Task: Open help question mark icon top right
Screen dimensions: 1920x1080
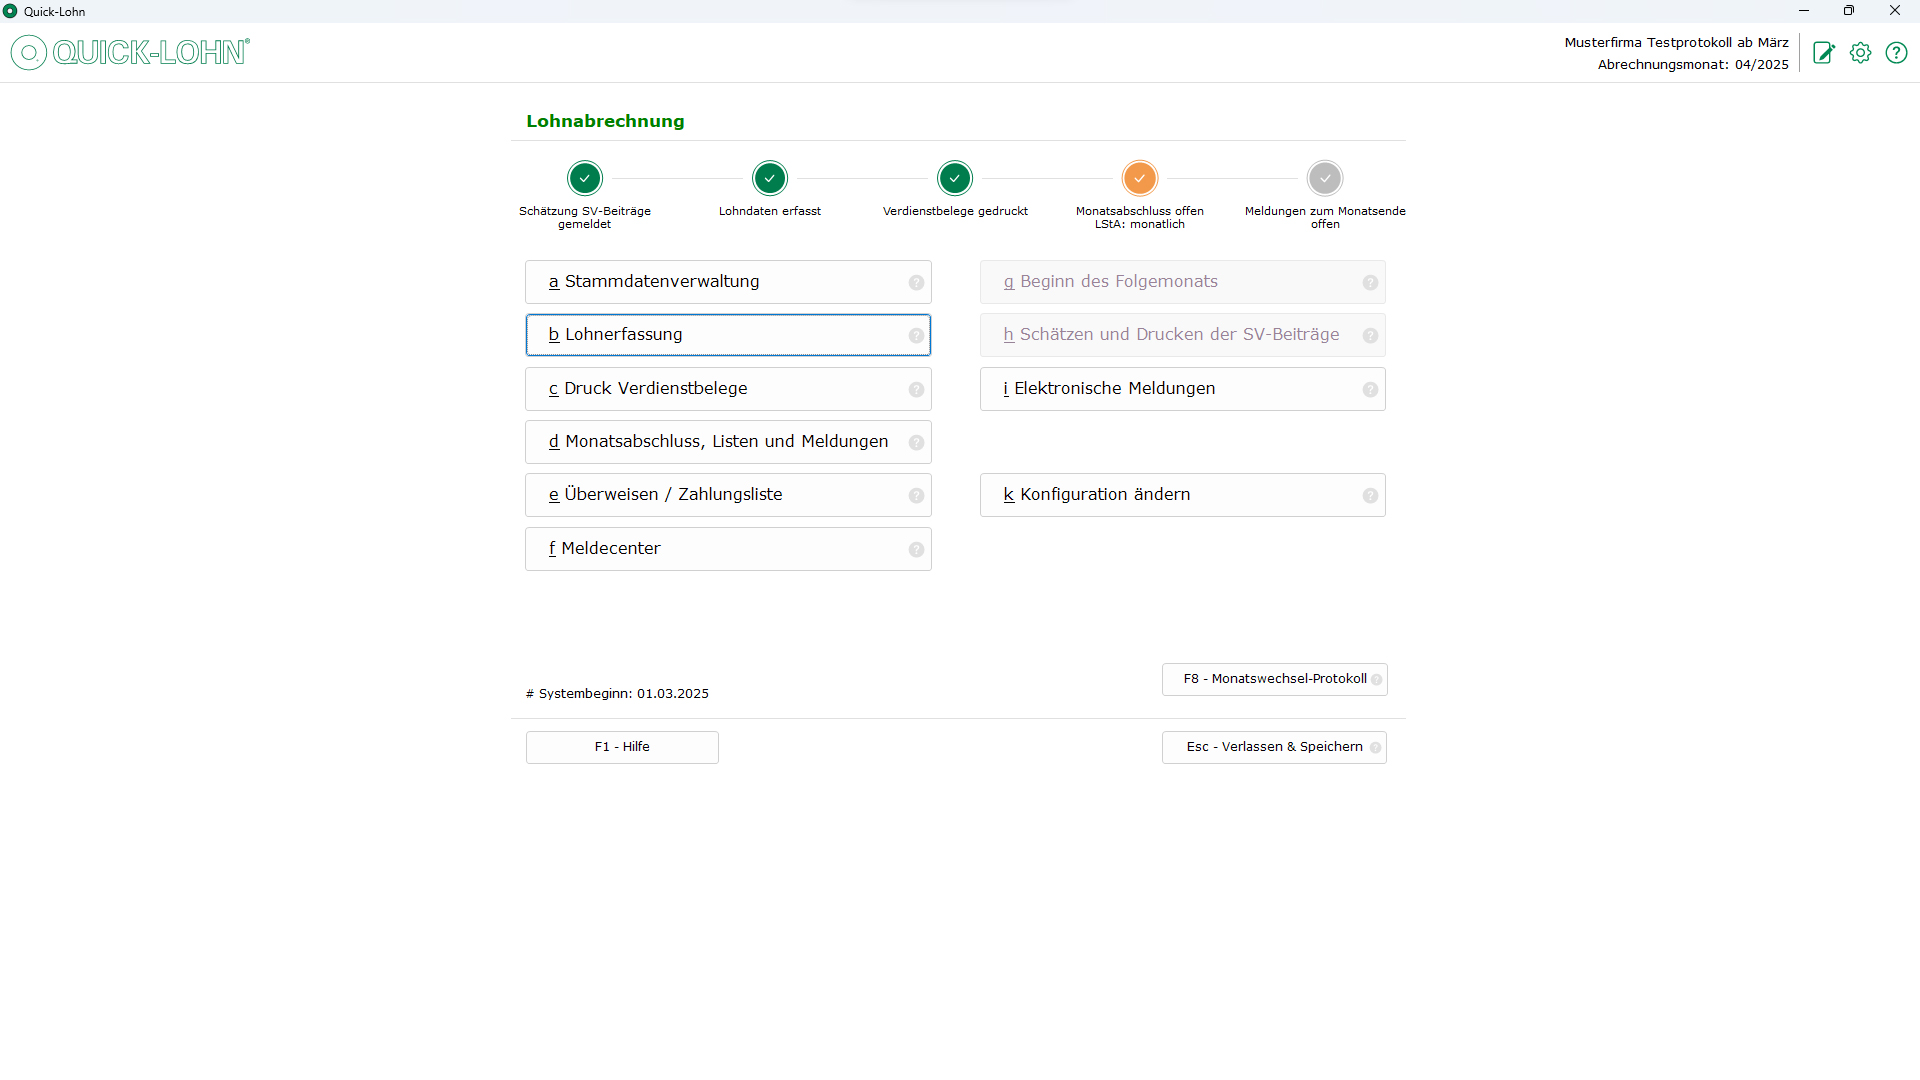Action: click(x=1896, y=53)
